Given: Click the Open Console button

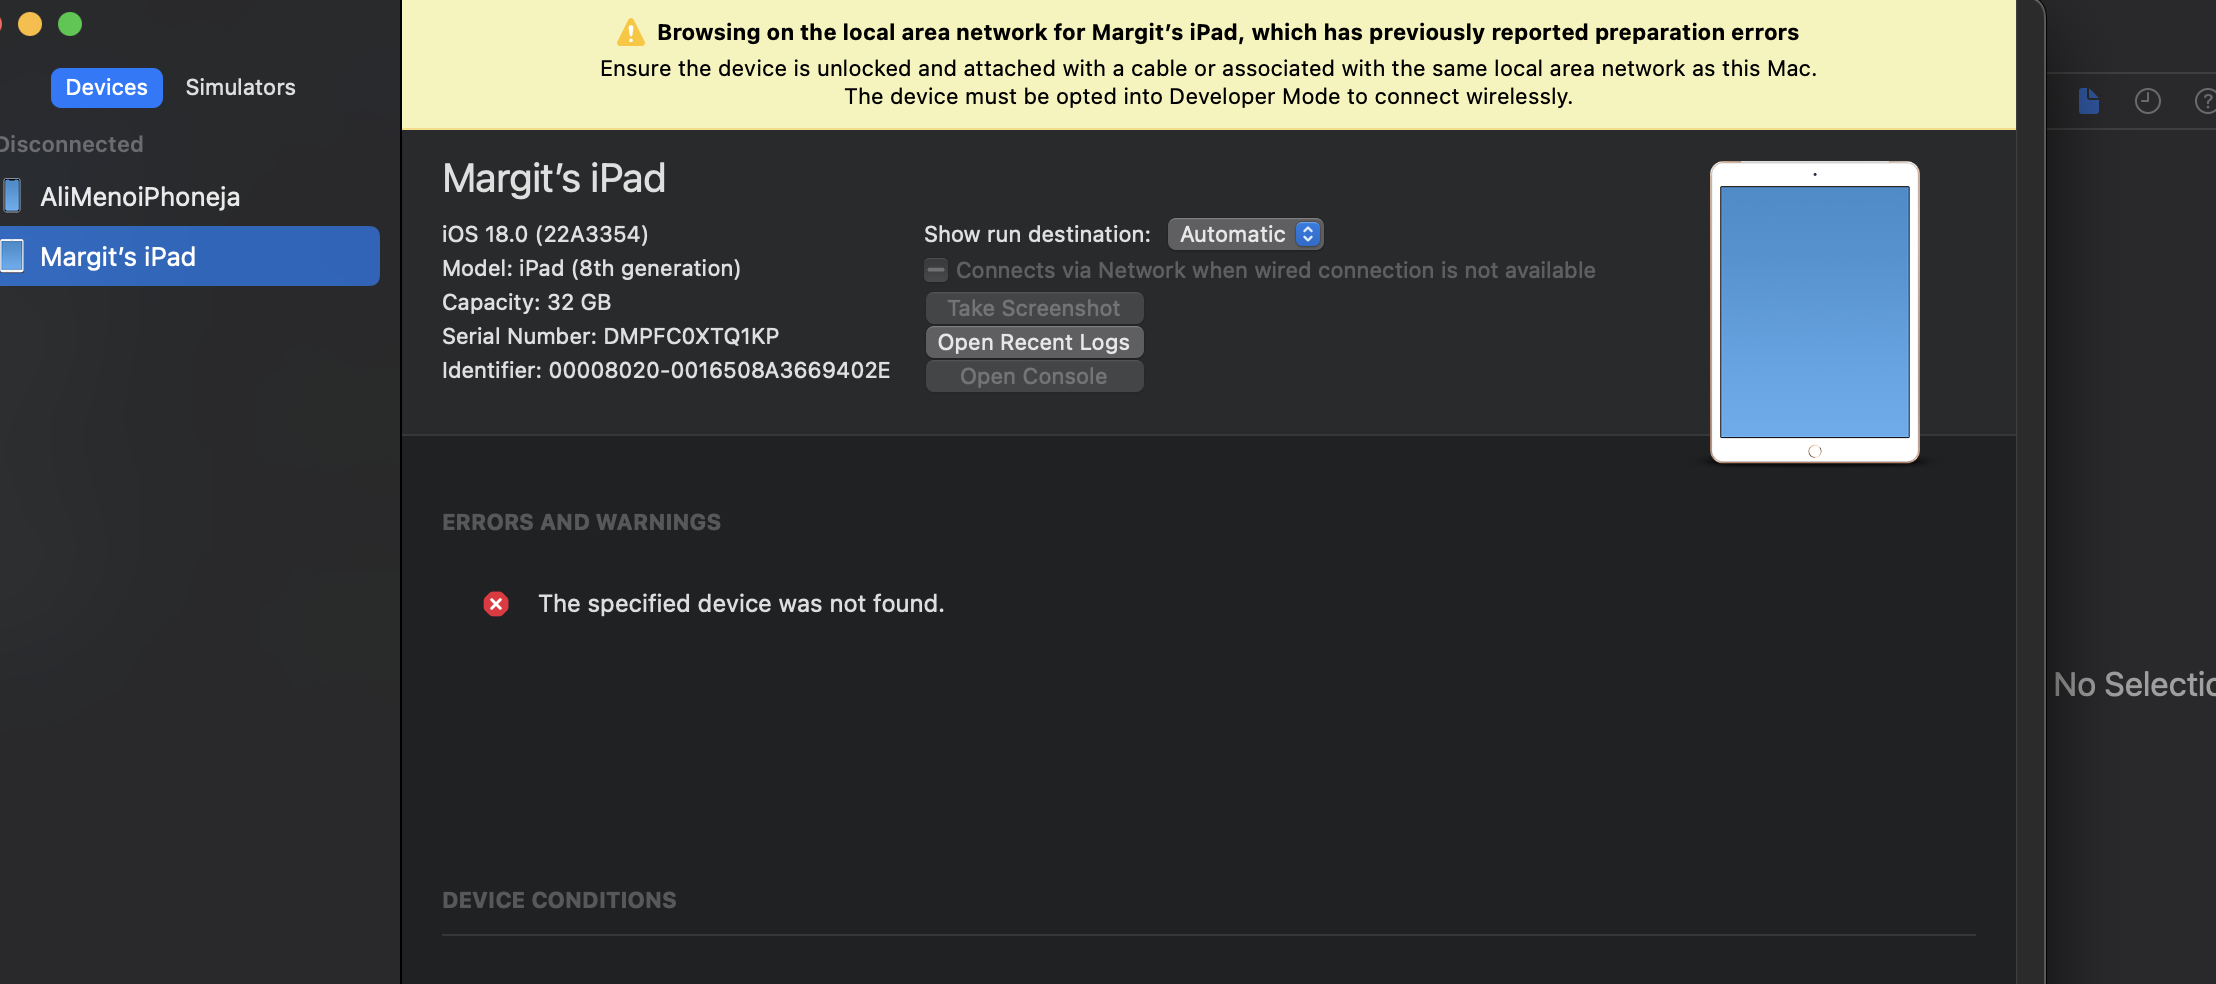Looking at the screenshot, I should [x=1034, y=376].
